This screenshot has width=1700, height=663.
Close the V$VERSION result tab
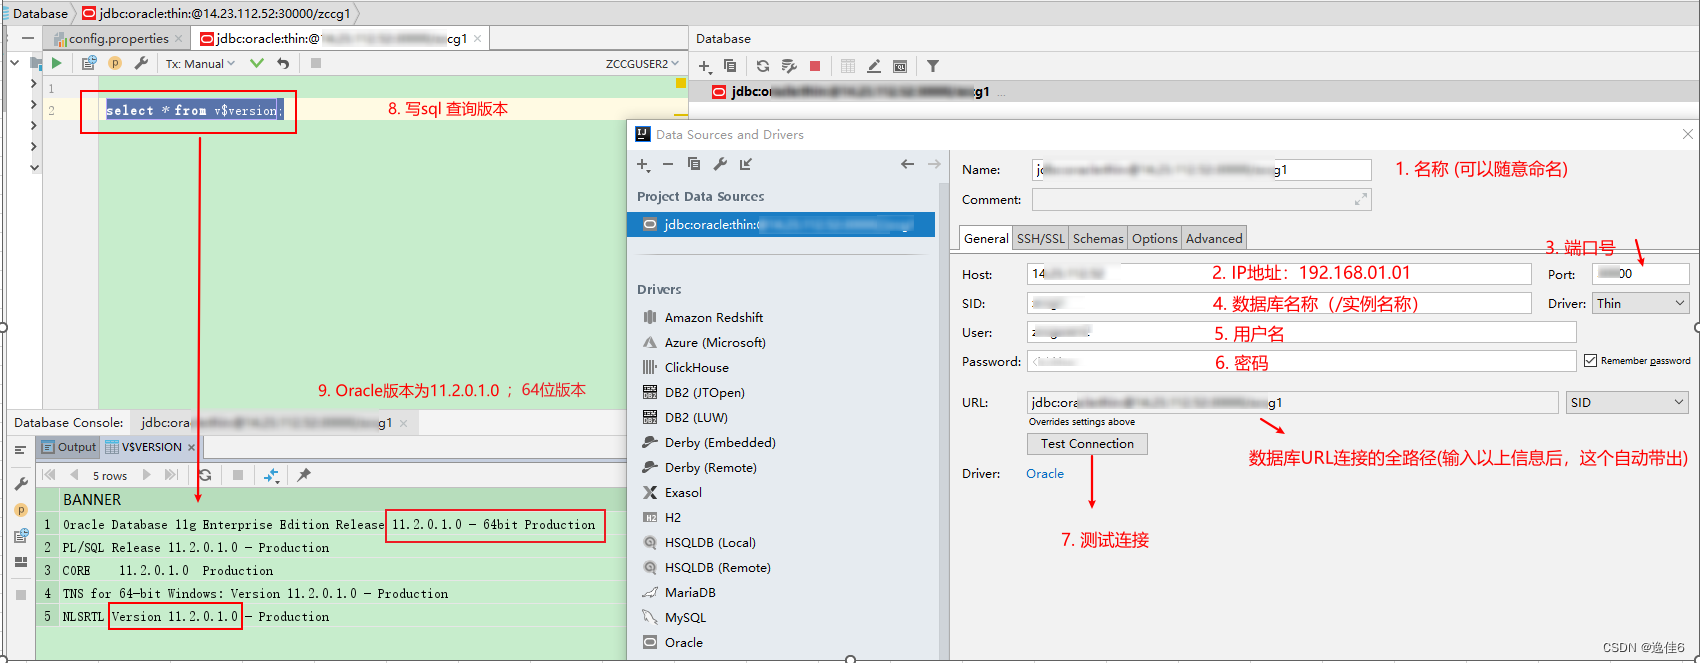191,447
